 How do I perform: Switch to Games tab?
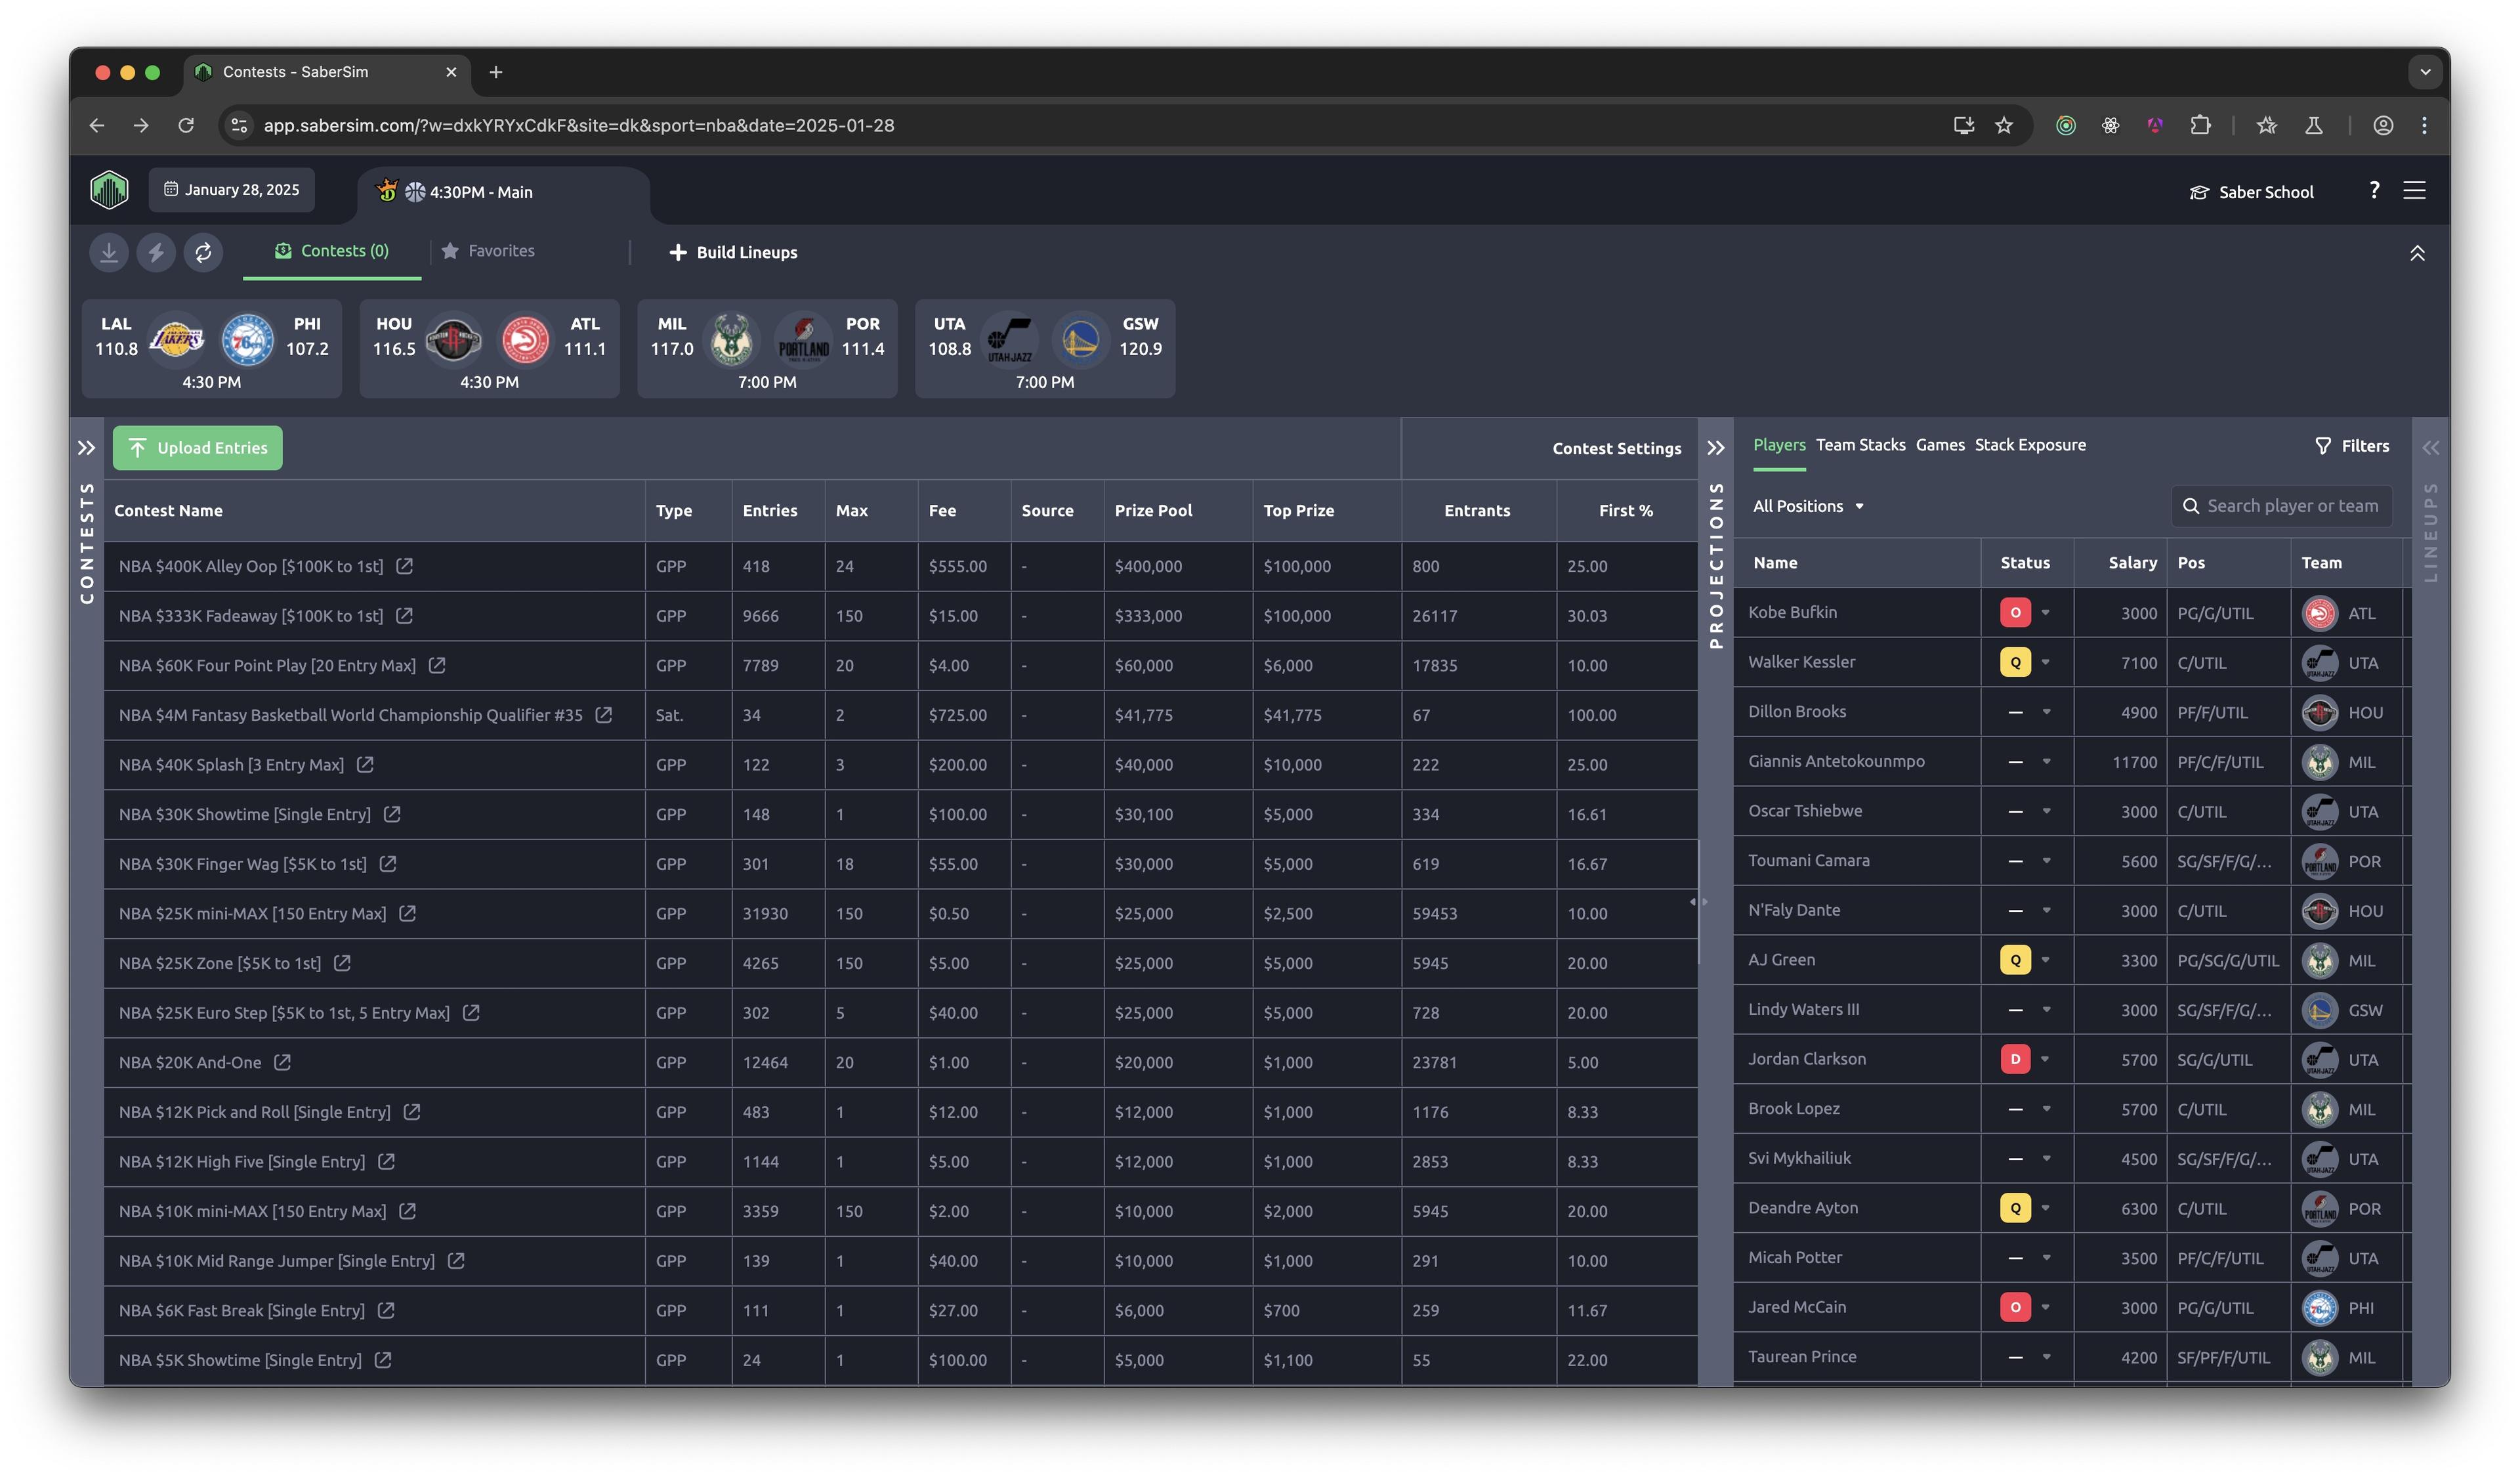pyautogui.click(x=1940, y=445)
